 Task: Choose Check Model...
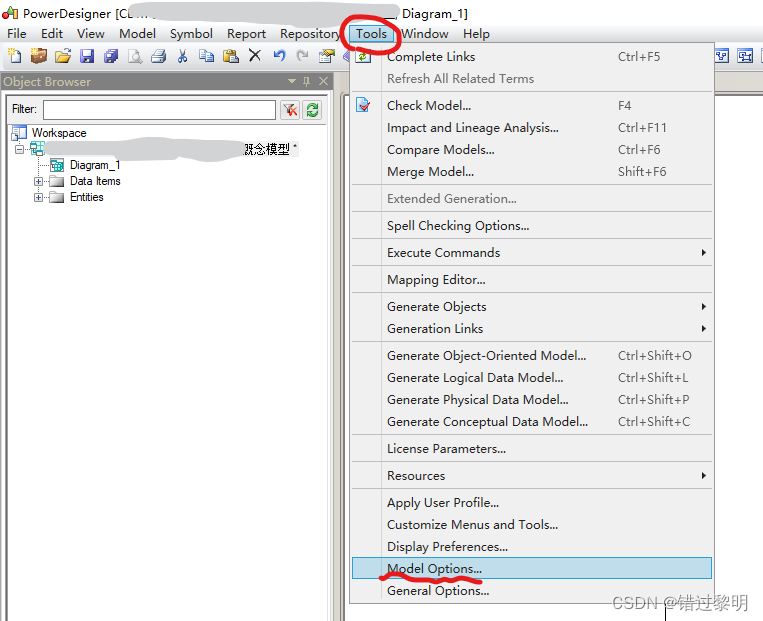(x=532, y=106)
